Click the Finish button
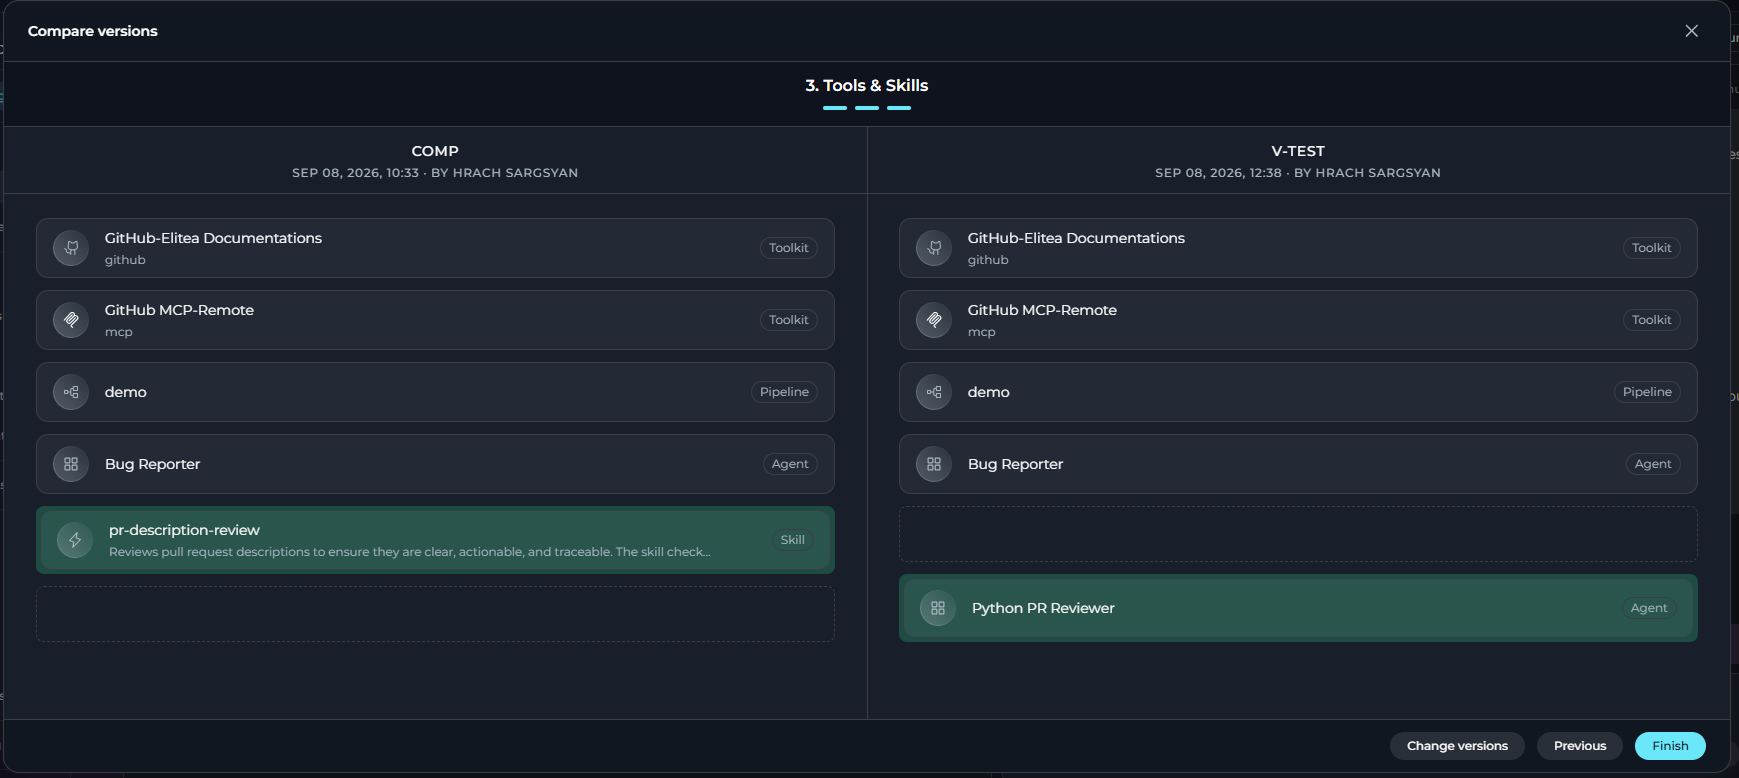Image resolution: width=1739 pixels, height=778 pixels. click(1670, 746)
